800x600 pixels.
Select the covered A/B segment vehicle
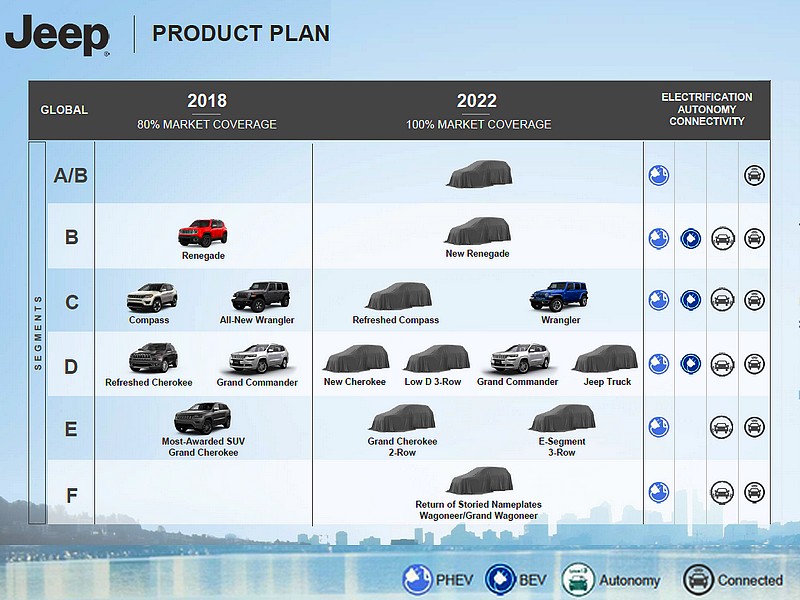[479, 174]
